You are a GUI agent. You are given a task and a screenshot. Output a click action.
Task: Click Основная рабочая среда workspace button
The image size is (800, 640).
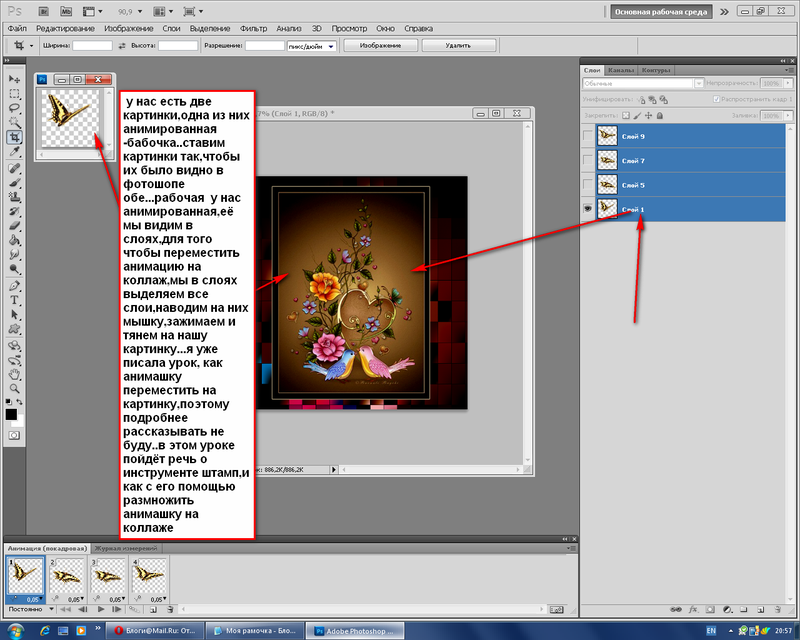click(661, 12)
